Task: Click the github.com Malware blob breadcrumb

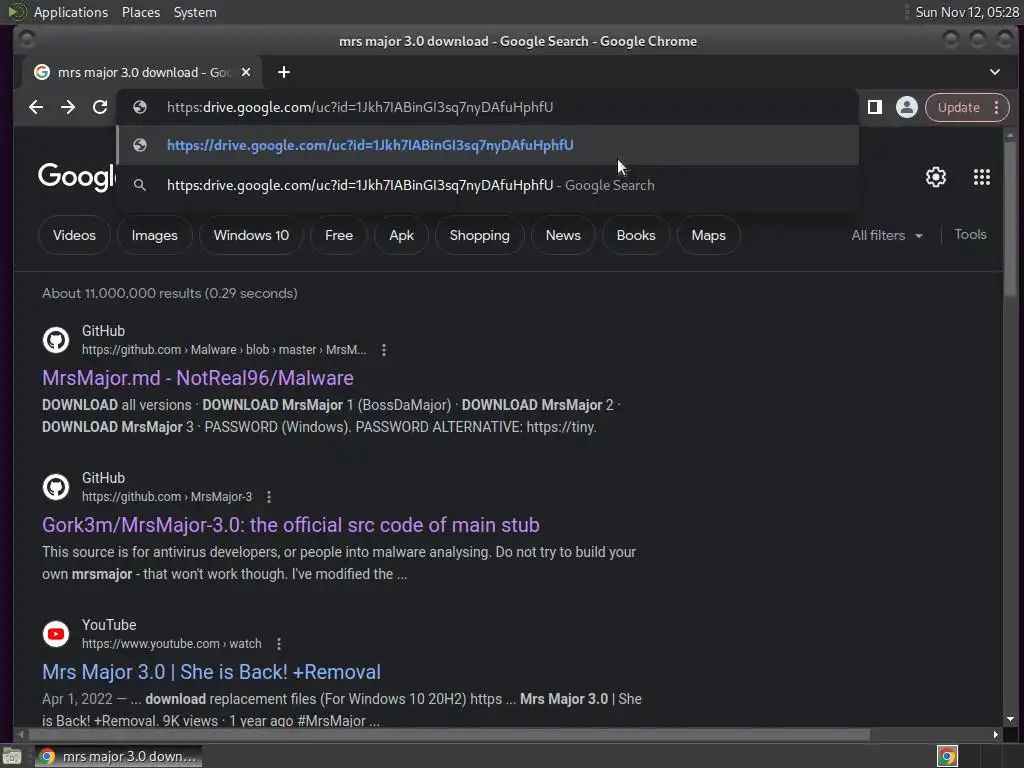Action: [224, 350]
